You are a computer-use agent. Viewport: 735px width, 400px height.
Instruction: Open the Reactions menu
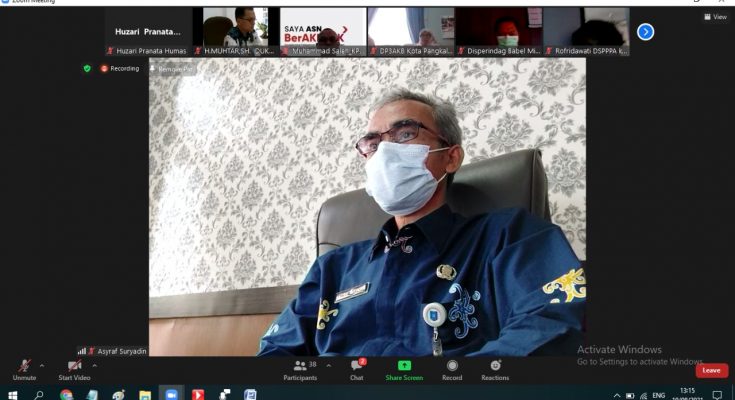pyautogui.click(x=495, y=370)
